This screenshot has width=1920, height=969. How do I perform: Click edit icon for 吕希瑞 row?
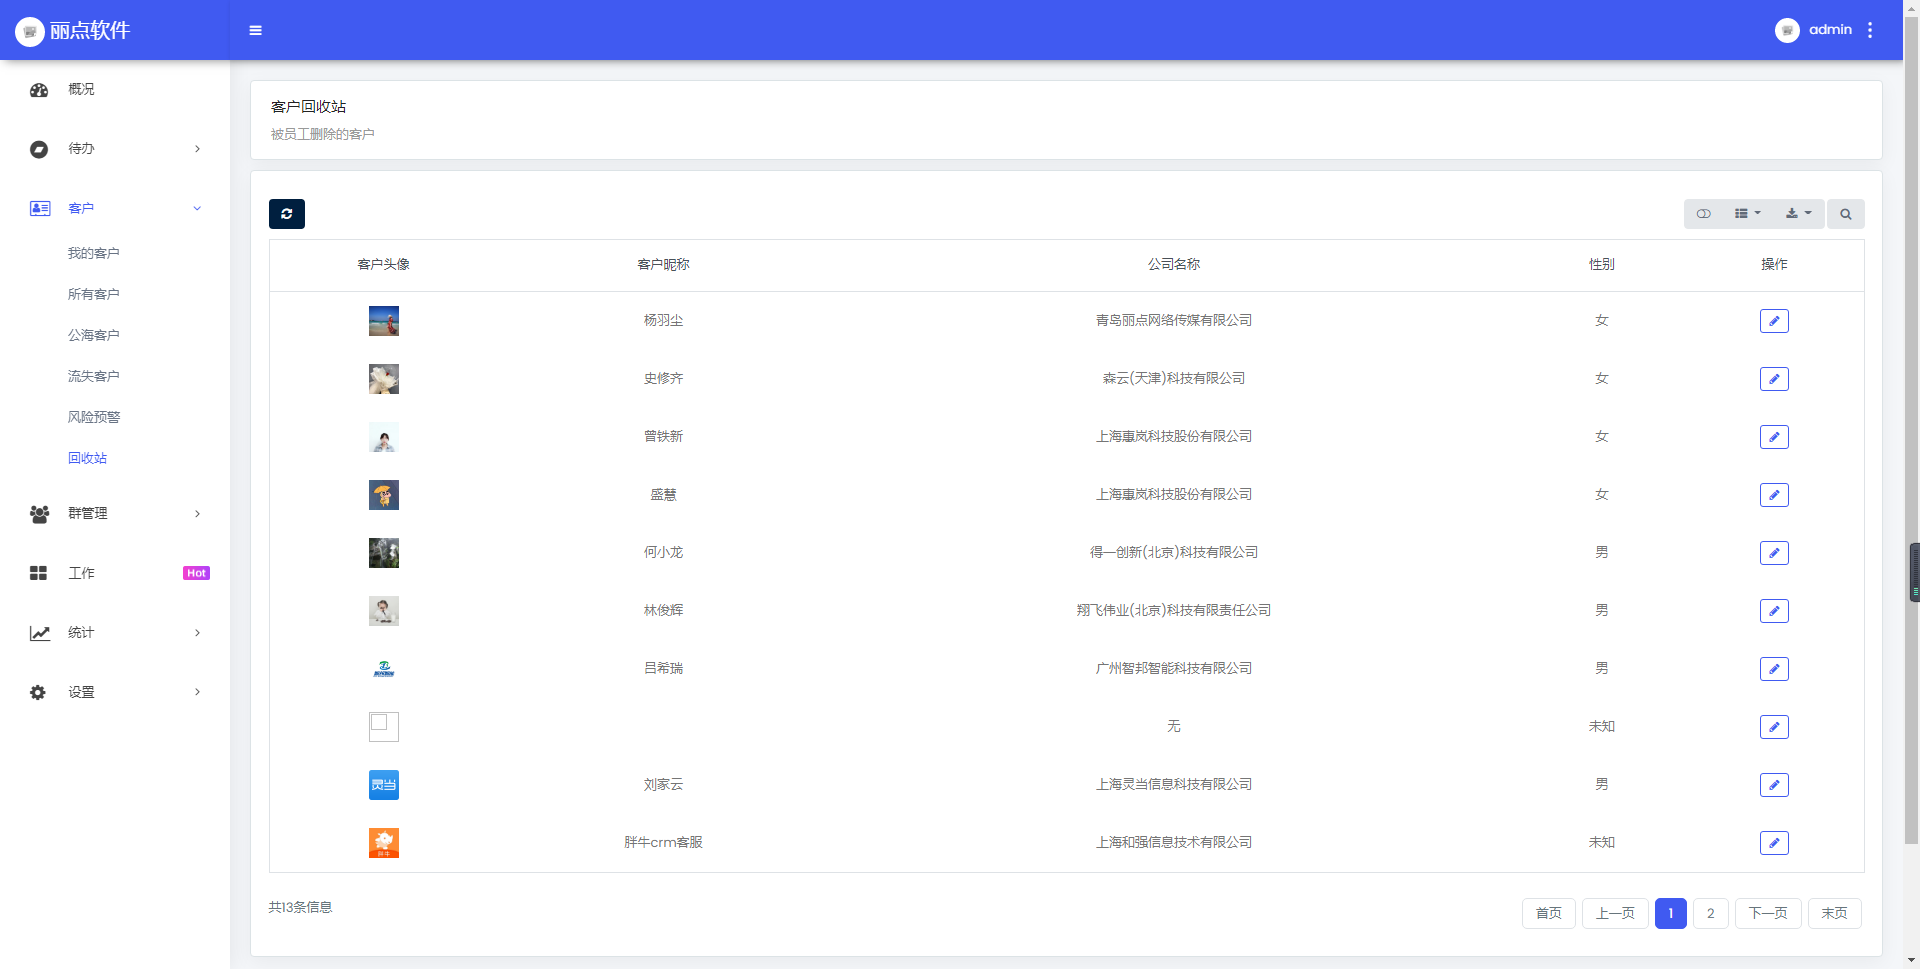(x=1774, y=669)
